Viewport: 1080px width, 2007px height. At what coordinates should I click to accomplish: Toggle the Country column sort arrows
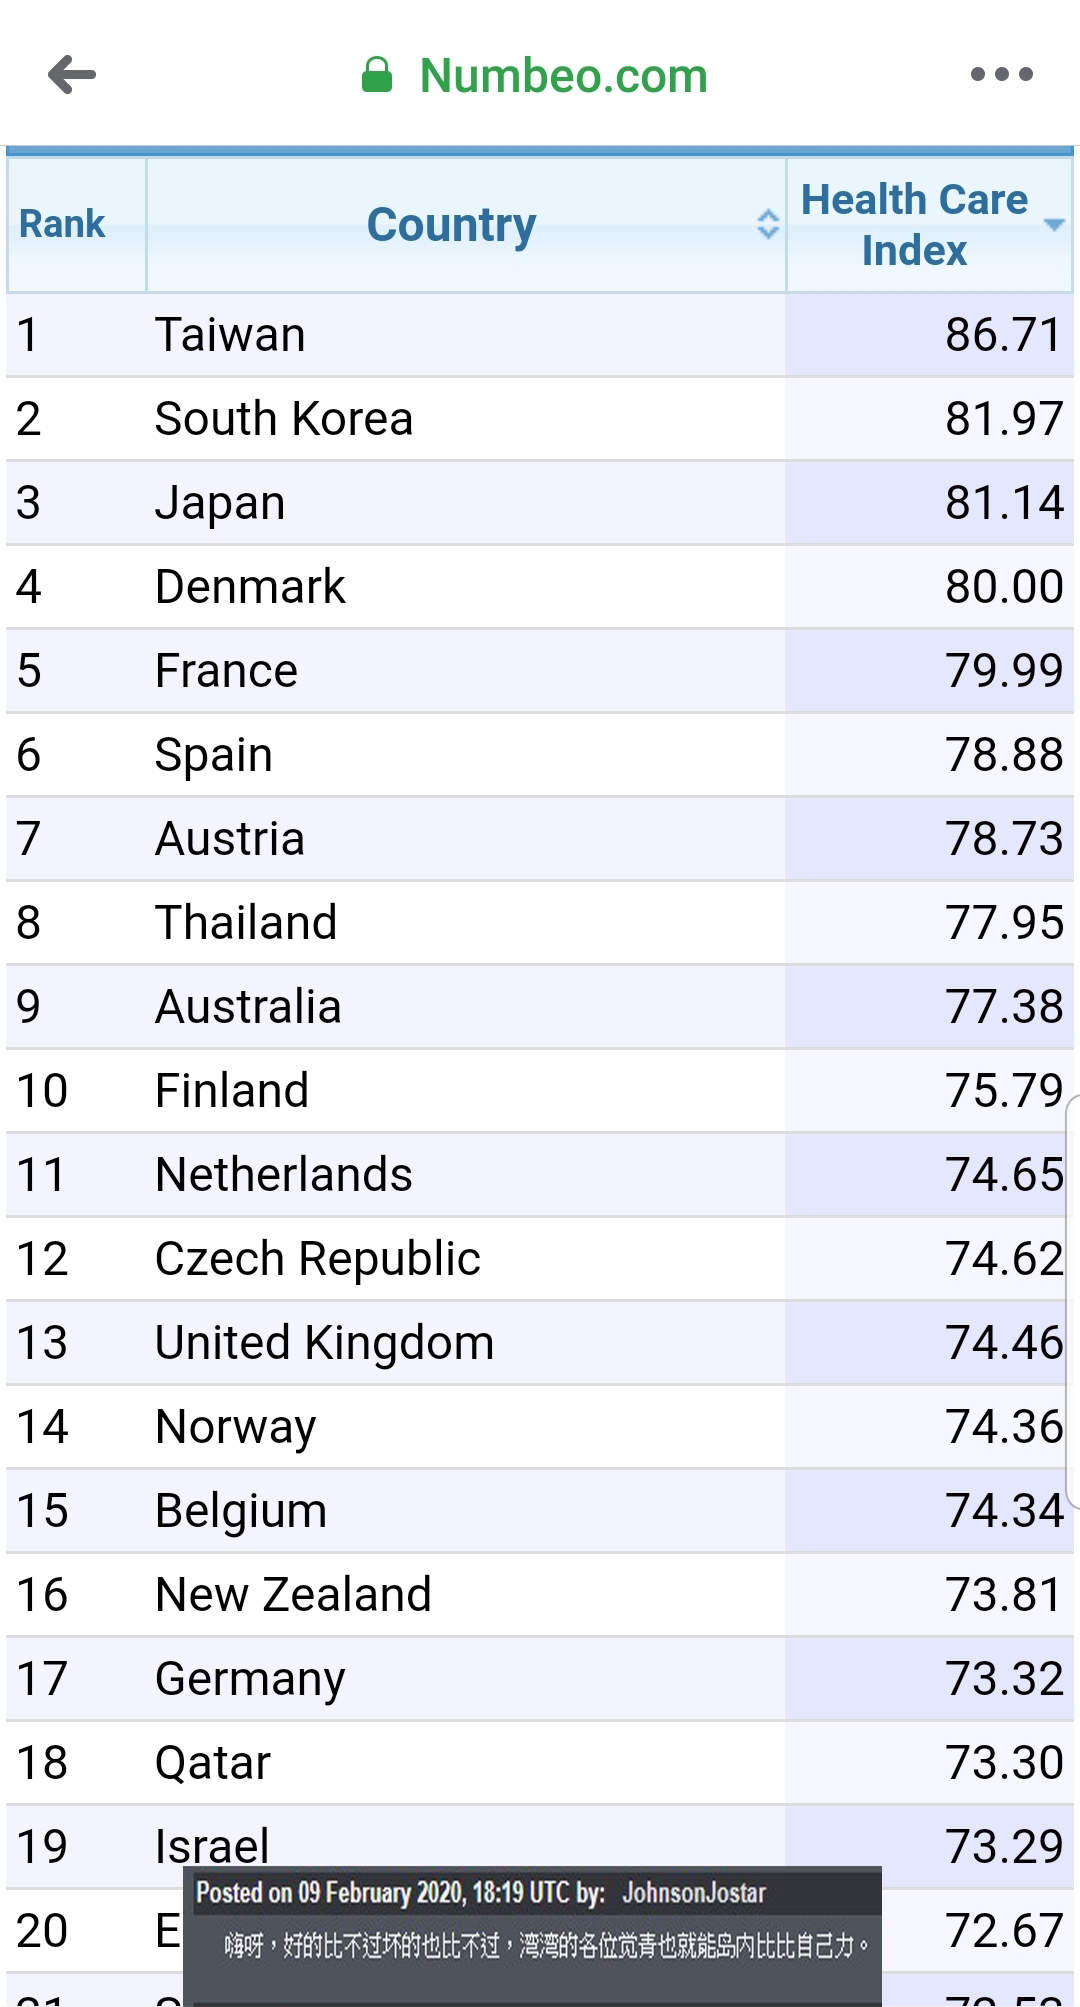pos(767,224)
